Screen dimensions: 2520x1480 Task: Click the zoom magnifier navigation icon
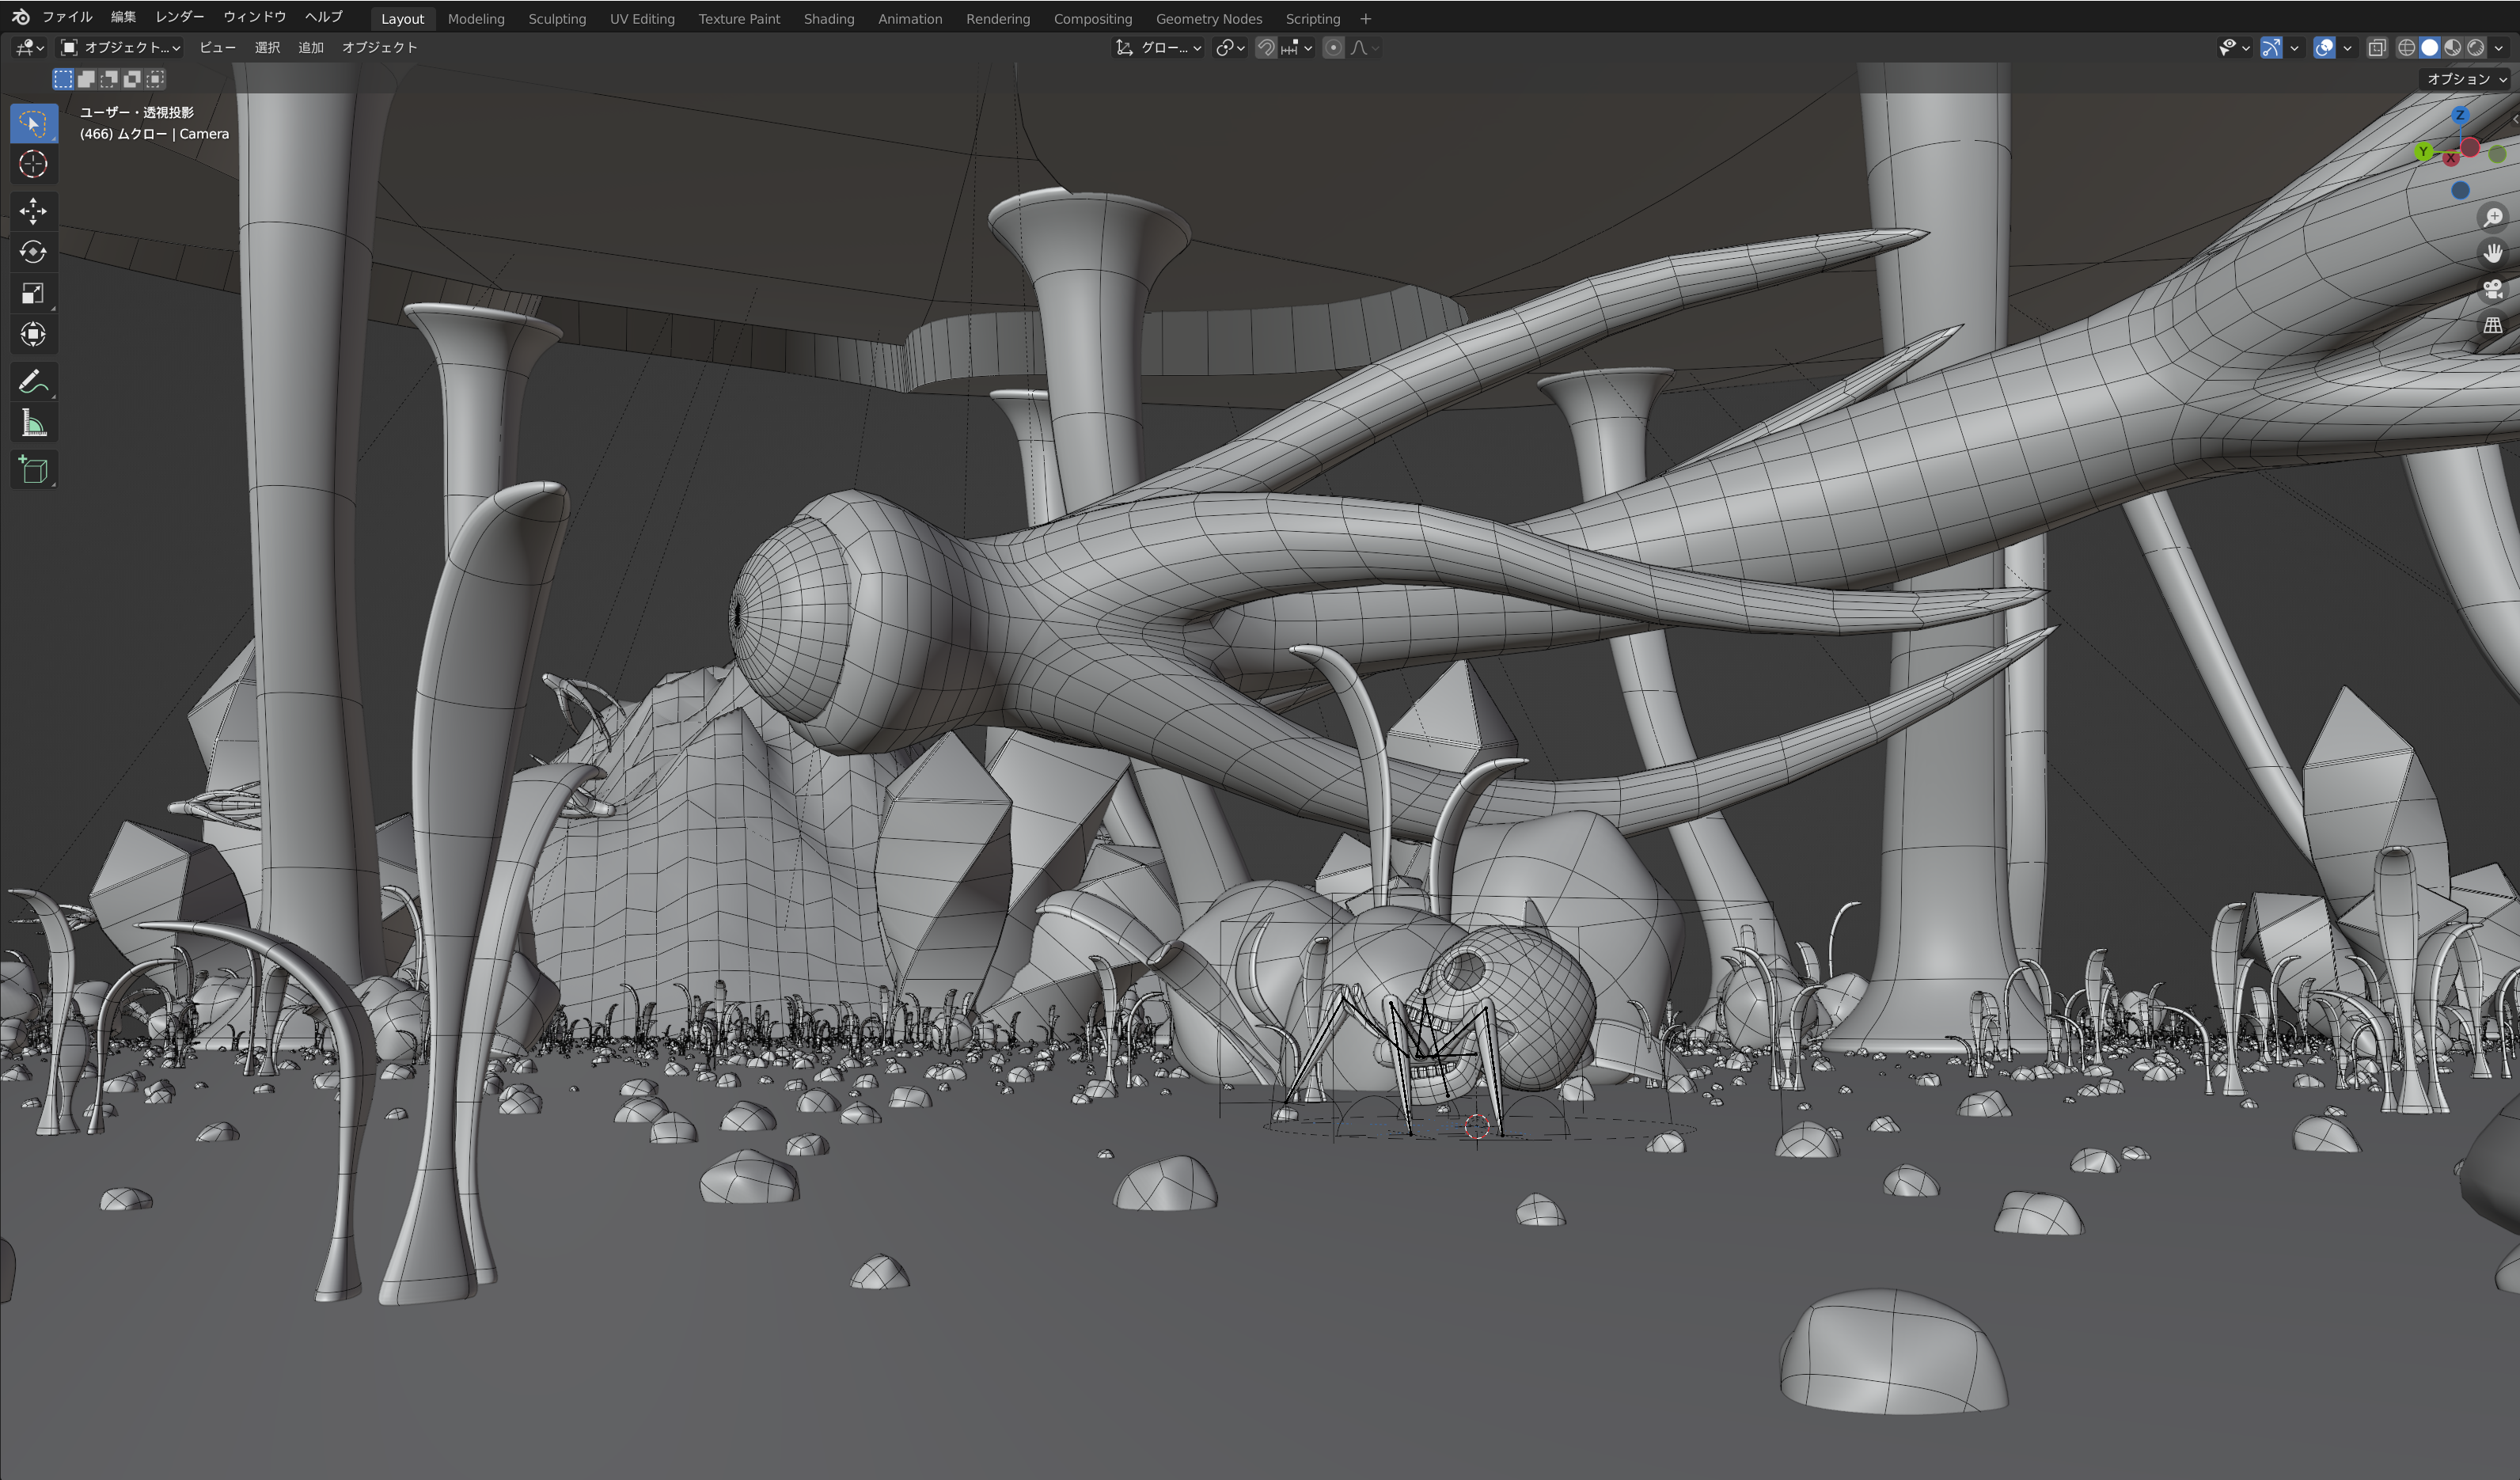[x=2493, y=217]
